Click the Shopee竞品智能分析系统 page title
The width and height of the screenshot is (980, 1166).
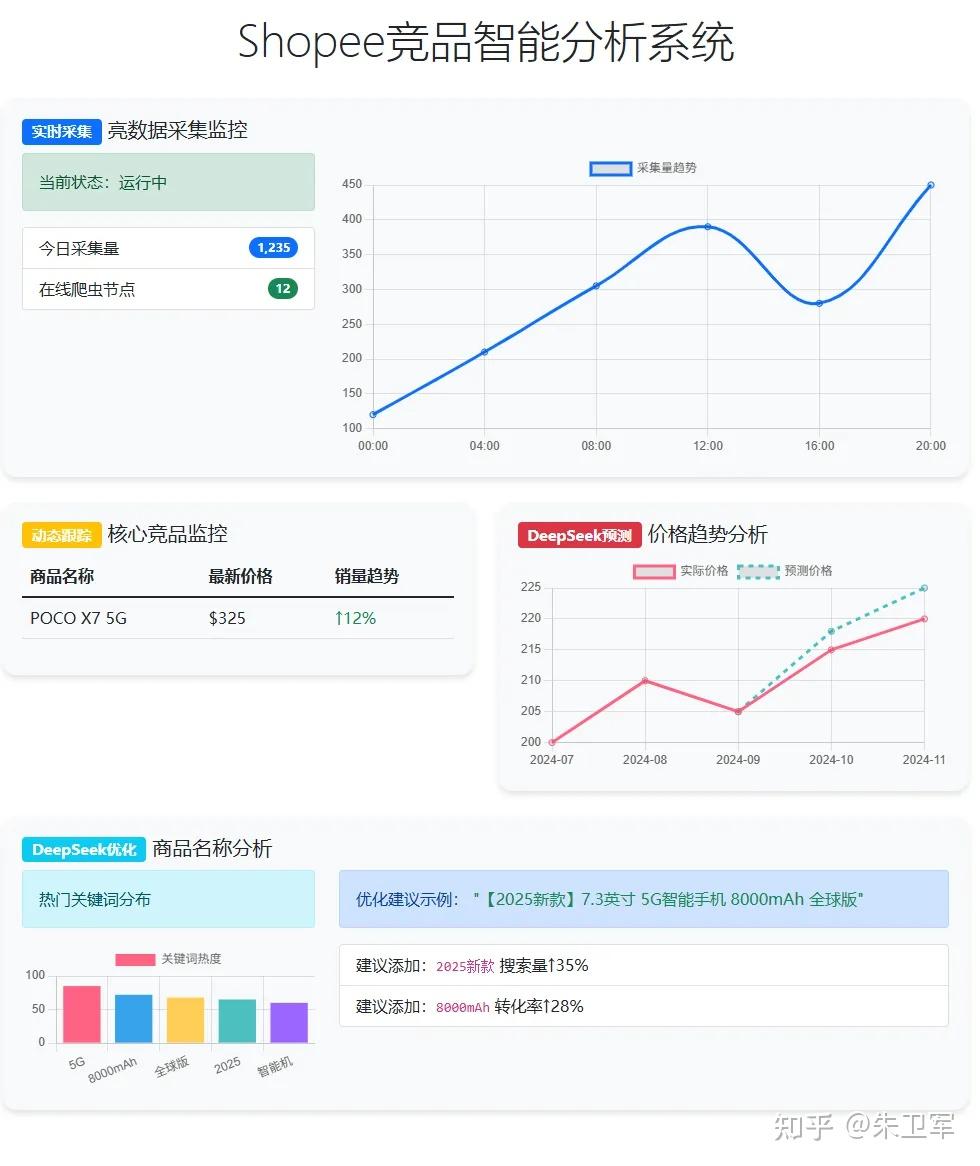point(486,42)
